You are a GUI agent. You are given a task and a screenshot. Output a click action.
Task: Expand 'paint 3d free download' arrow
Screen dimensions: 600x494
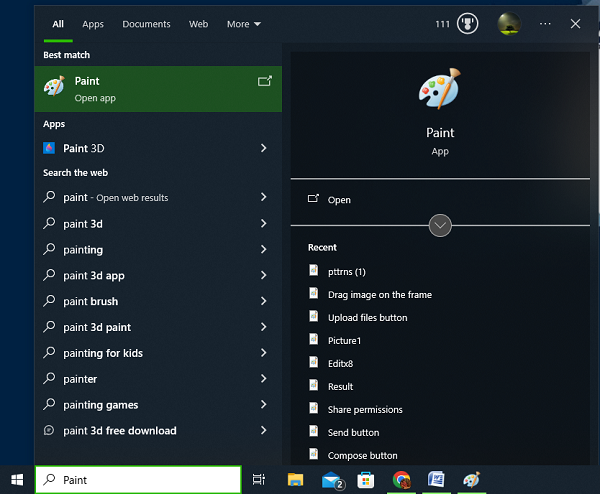[264, 430]
